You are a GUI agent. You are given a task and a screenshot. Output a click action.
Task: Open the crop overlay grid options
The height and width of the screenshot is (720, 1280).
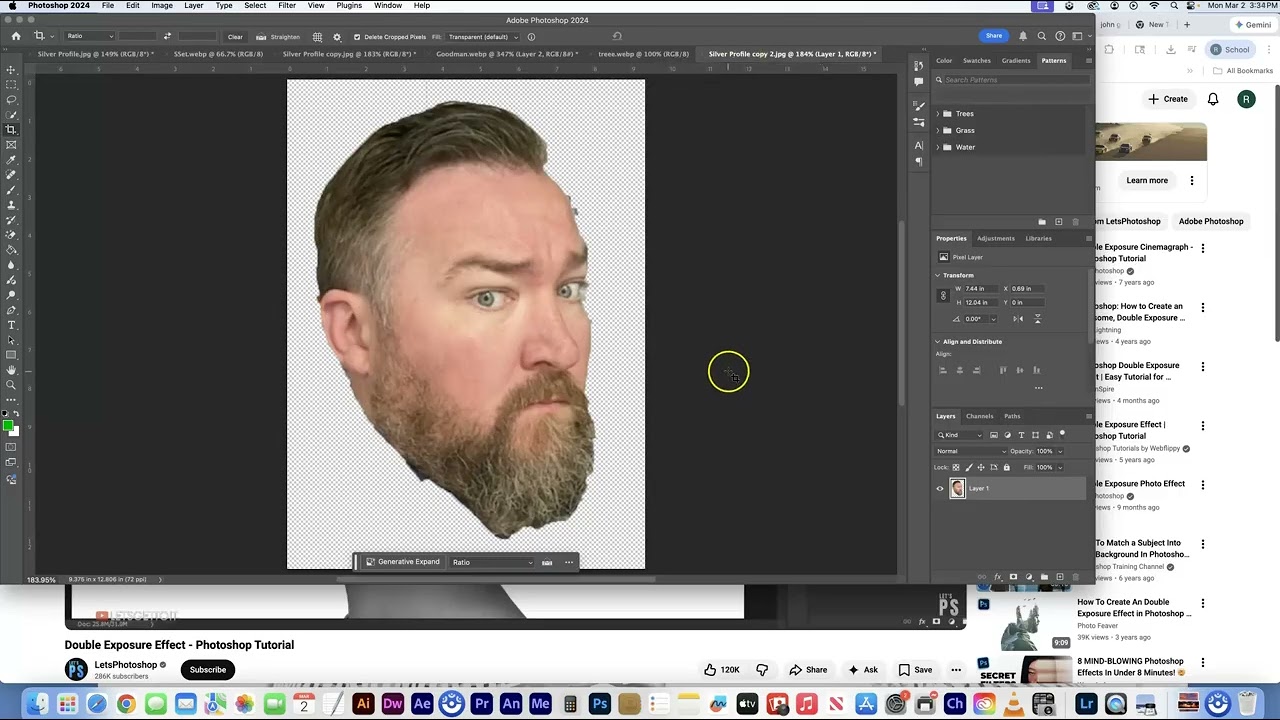coord(317,37)
